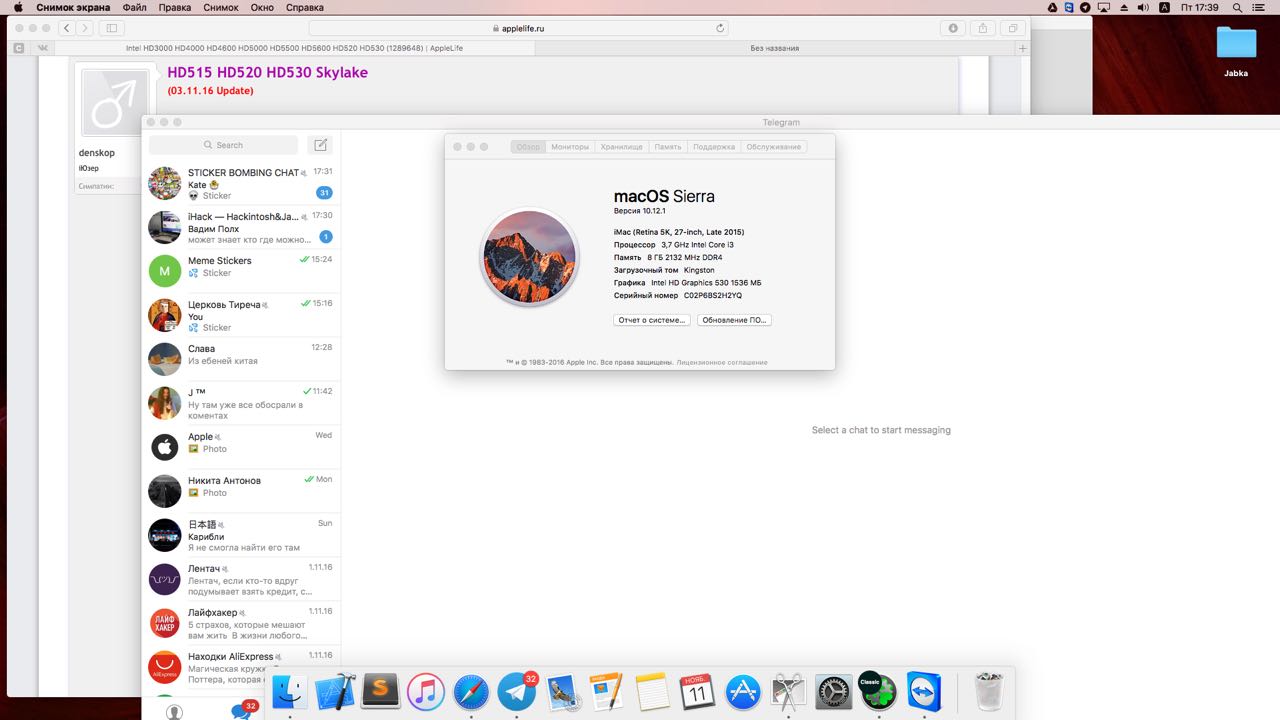This screenshot has height=720, width=1280.
Task: Click the Safari share icon
Action: 983,28
